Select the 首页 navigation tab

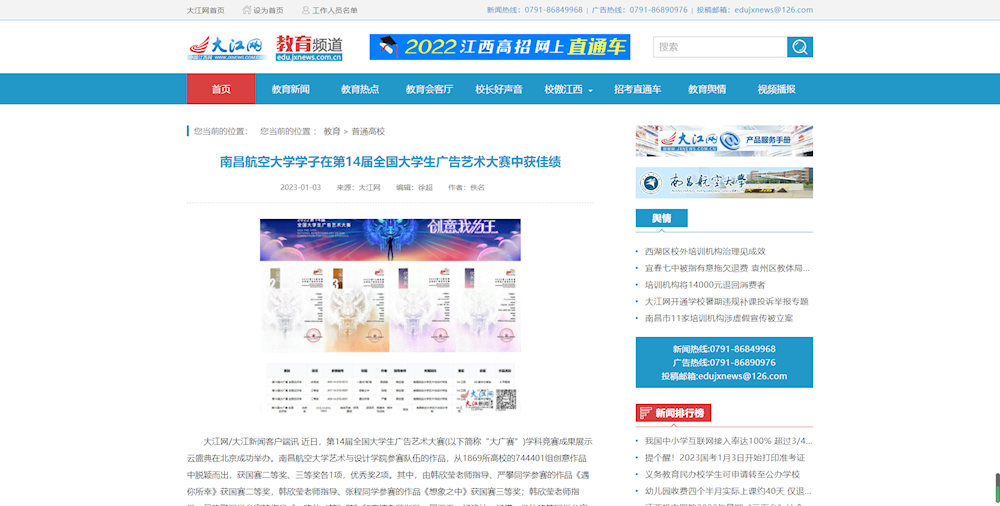click(x=221, y=89)
